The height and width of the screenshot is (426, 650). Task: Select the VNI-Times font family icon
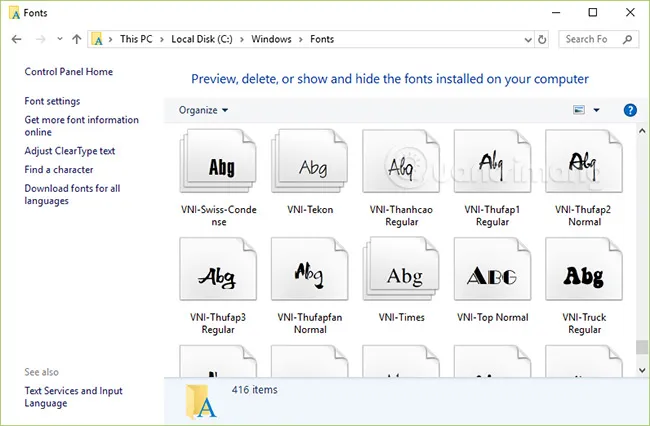(401, 269)
